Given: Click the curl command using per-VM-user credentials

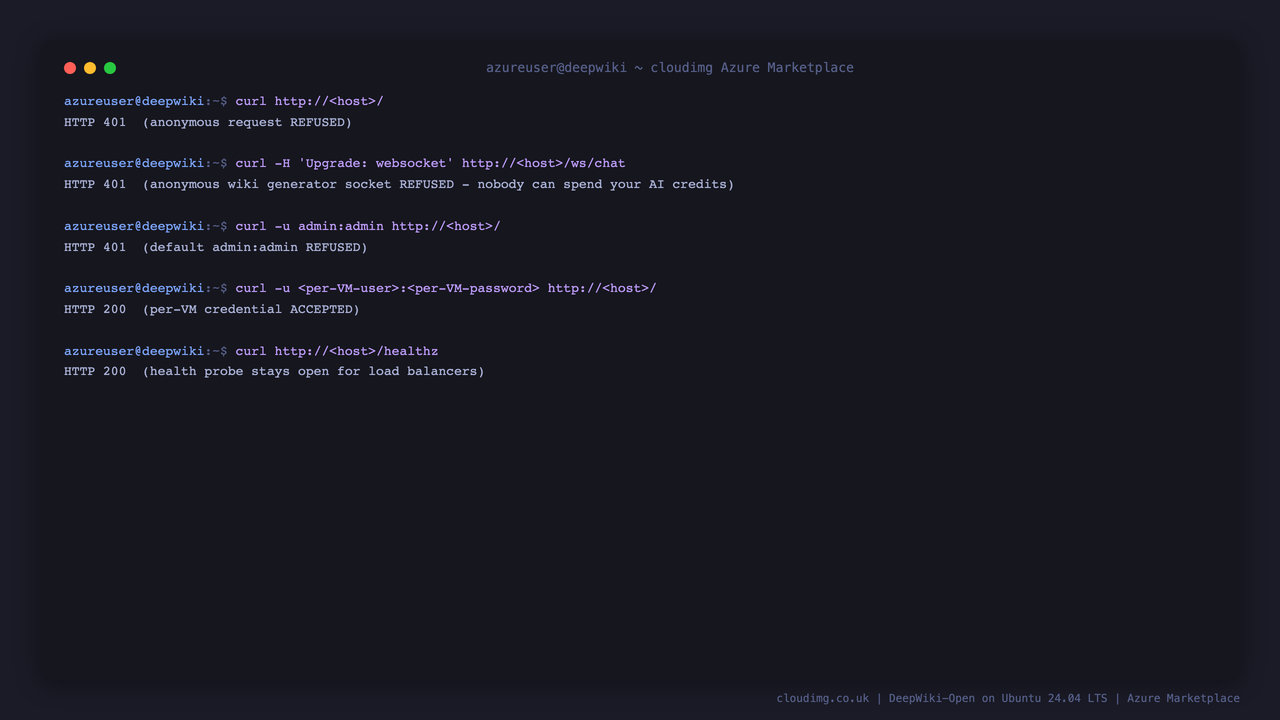Looking at the screenshot, I should [x=446, y=288].
